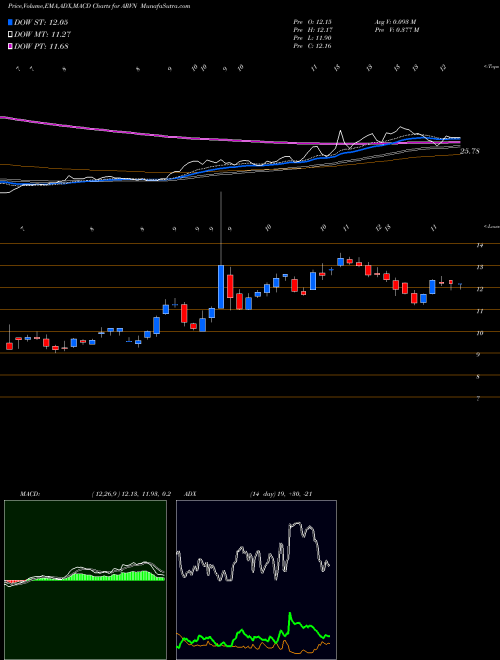Click the 11 price axis label

pos(479,311)
